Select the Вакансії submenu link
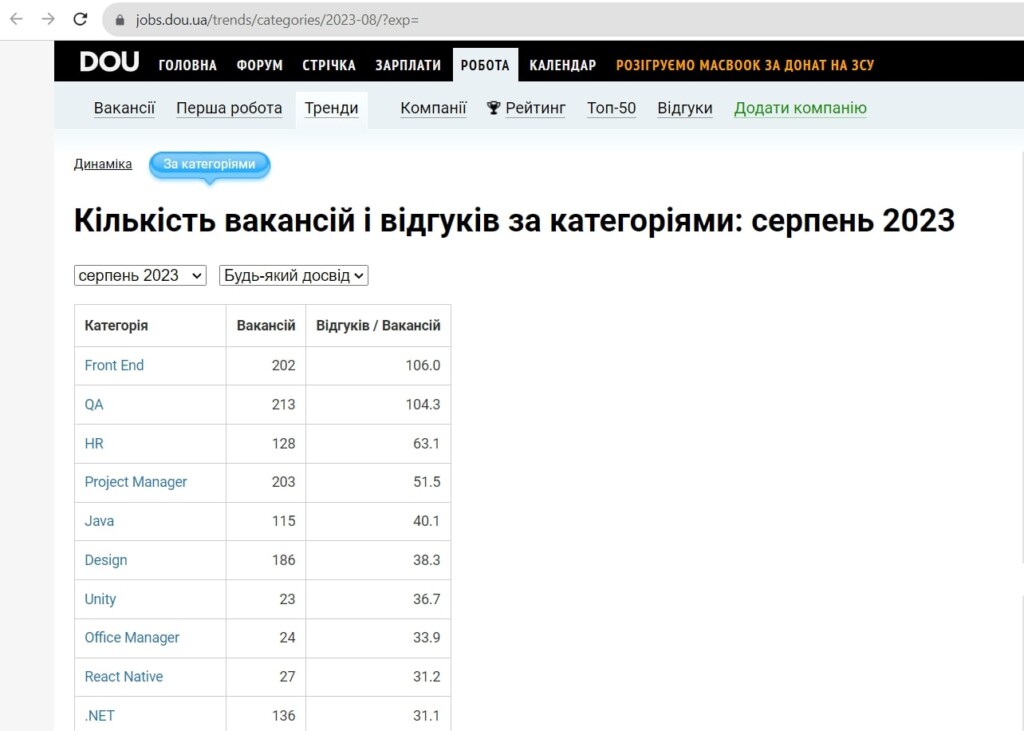The width and height of the screenshot is (1024, 731). click(x=124, y=108)
